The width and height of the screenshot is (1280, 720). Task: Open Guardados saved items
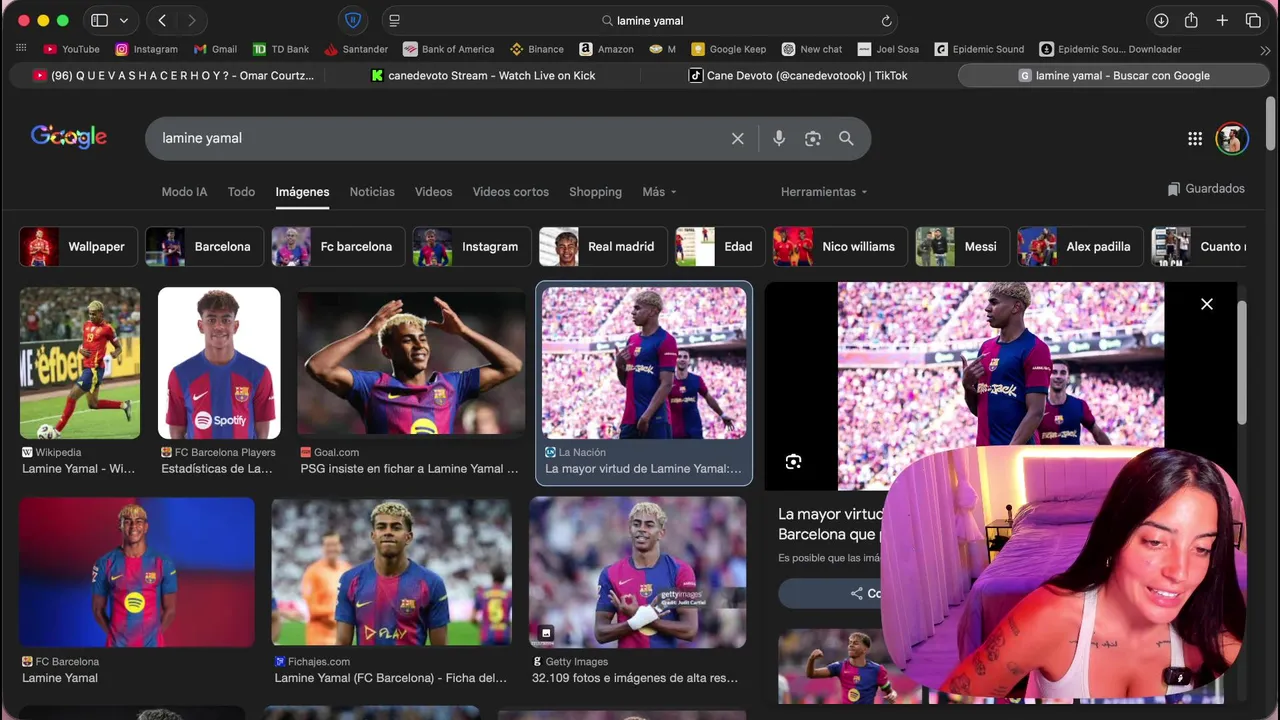[1206, 189]
